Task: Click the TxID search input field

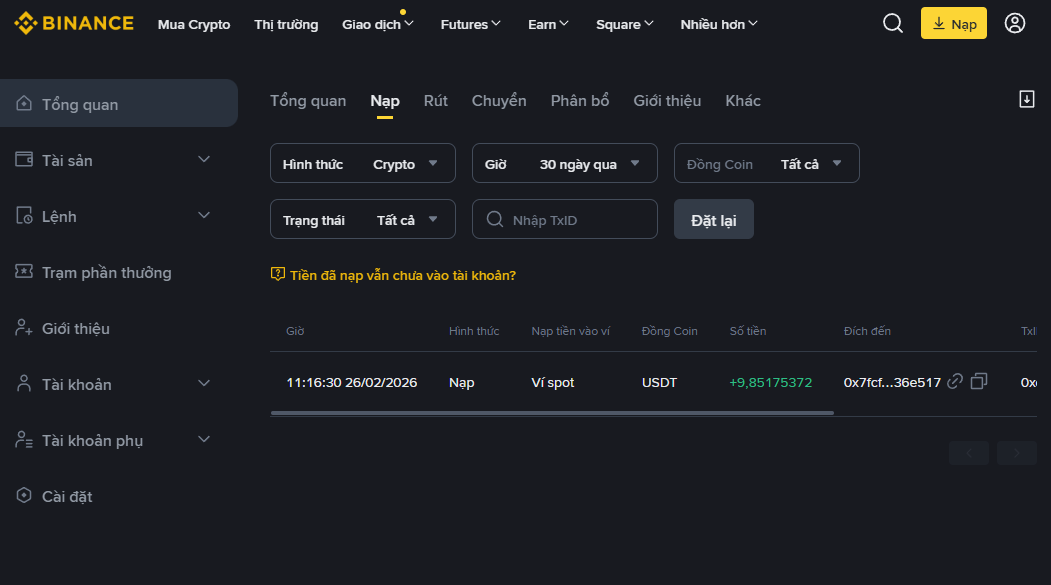Action: (x=564, y=218)
